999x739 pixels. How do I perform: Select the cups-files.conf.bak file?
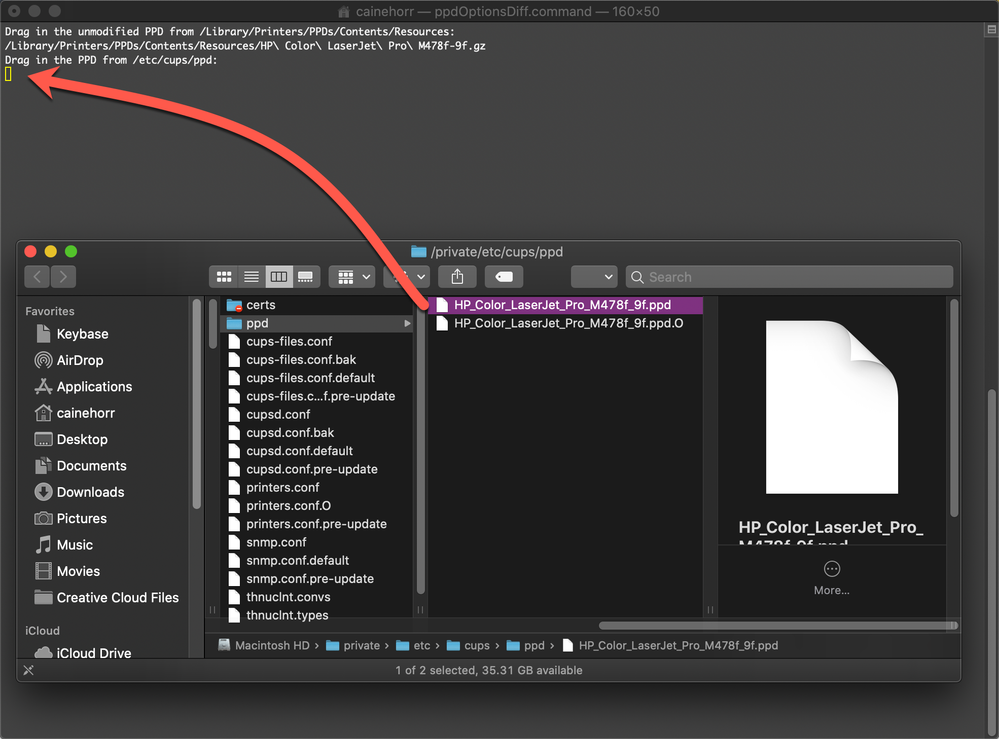317,360
